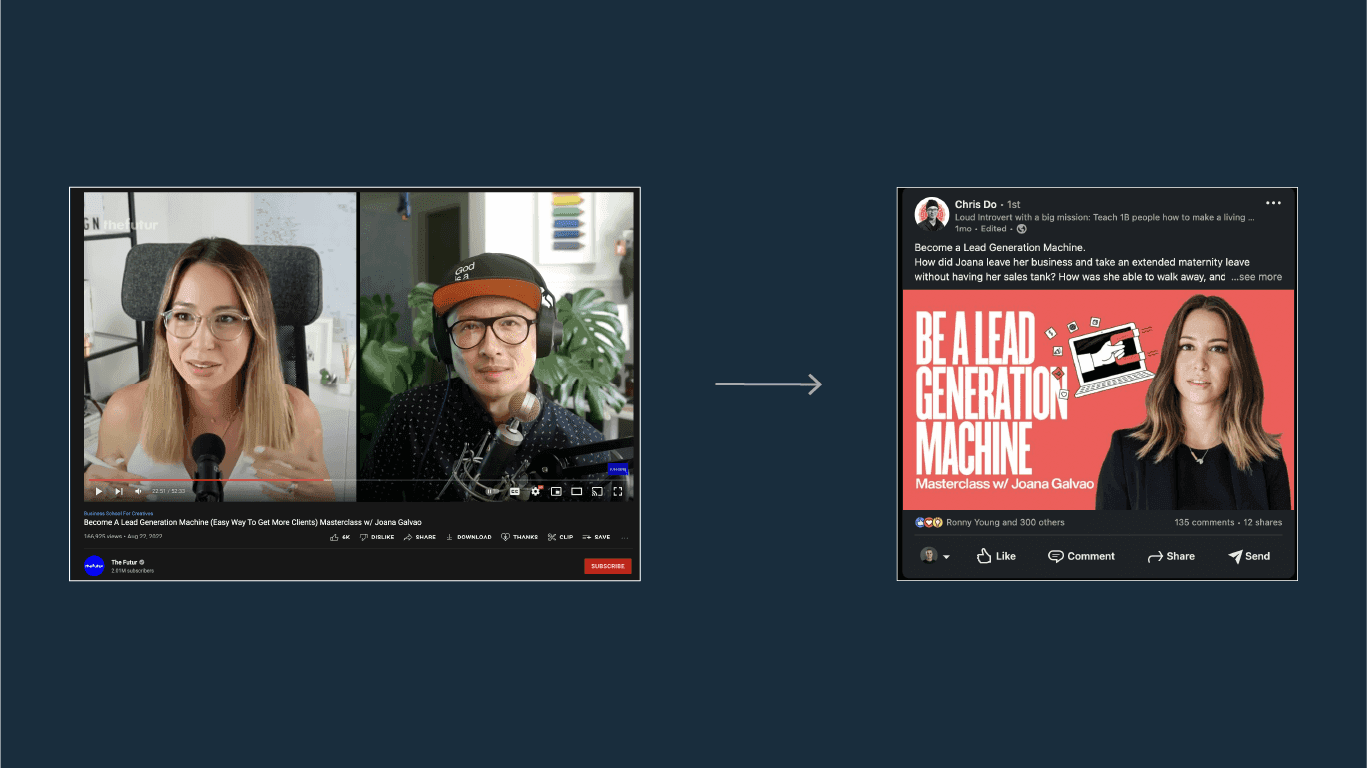The height and width of the screenshot is (768, 1367).
Task: Click The Futur channel avatar
Action: pyautogui.click(x=93, y=565)
